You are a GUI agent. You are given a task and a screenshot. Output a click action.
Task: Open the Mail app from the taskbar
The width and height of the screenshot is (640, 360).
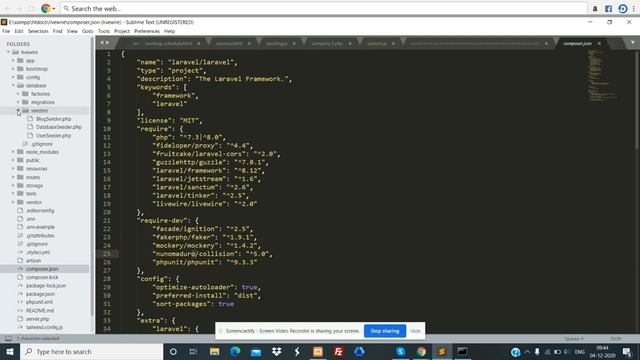[256, 351]
